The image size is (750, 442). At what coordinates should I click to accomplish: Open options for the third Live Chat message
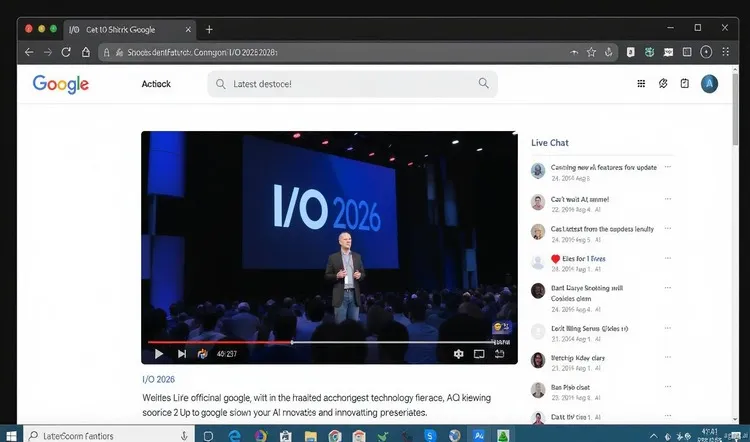(x=668, y=228)
